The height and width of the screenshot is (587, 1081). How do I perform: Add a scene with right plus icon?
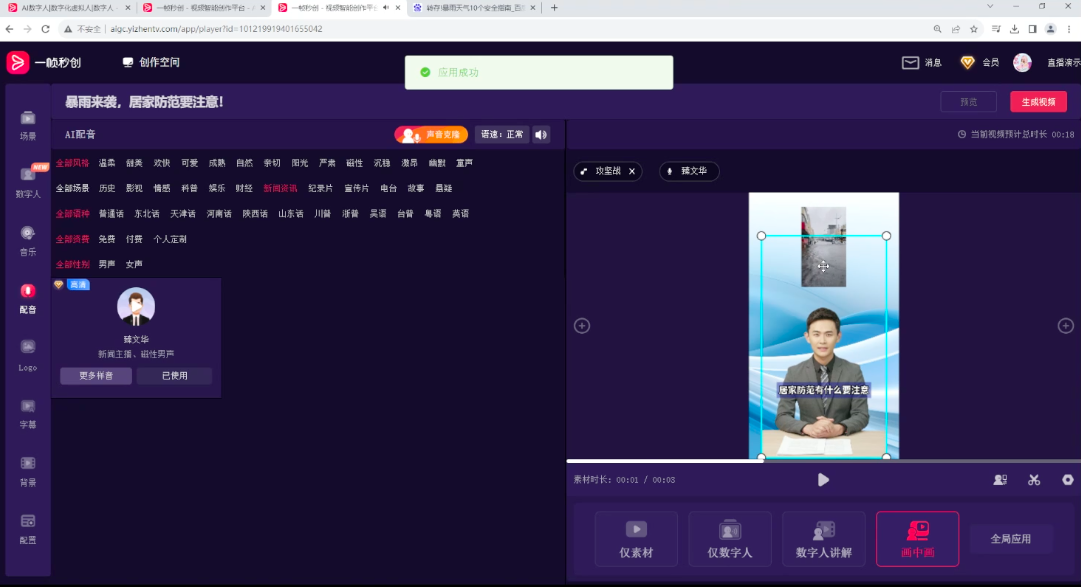click(1065, 326)
